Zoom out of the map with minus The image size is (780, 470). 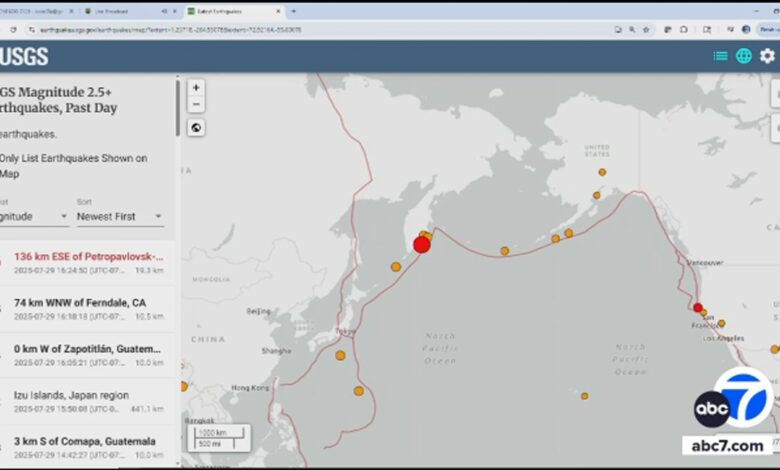196,104
